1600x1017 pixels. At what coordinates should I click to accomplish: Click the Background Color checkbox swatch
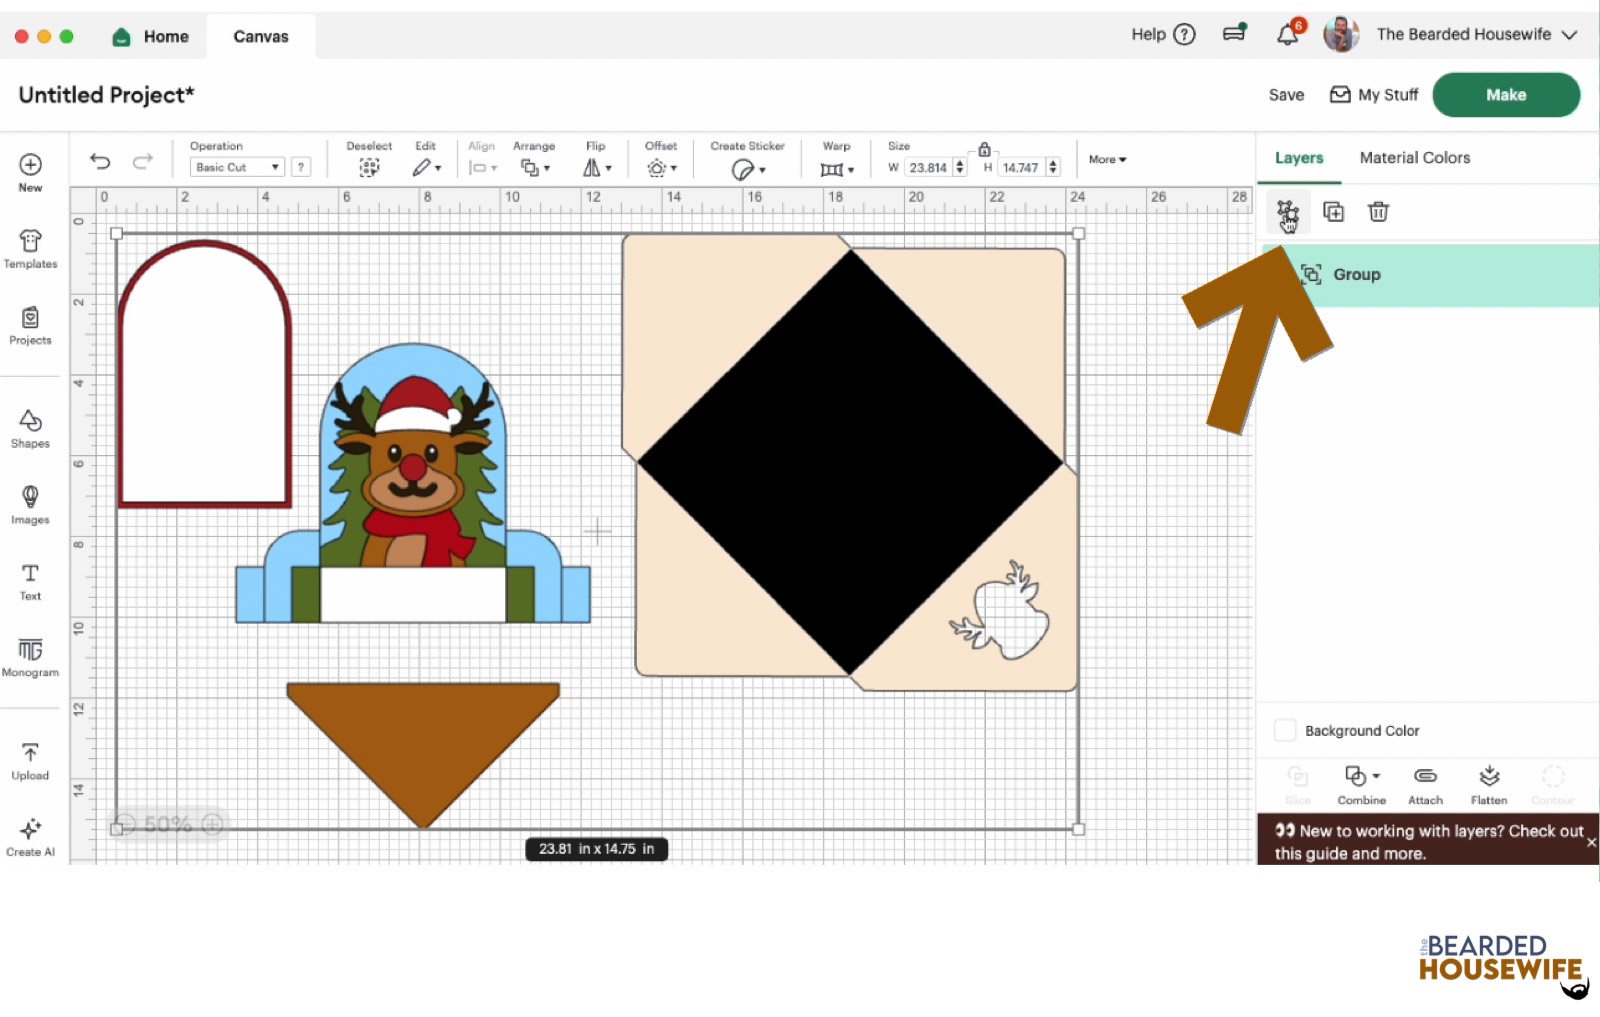pyautogui.click(x=1285, y=731)
